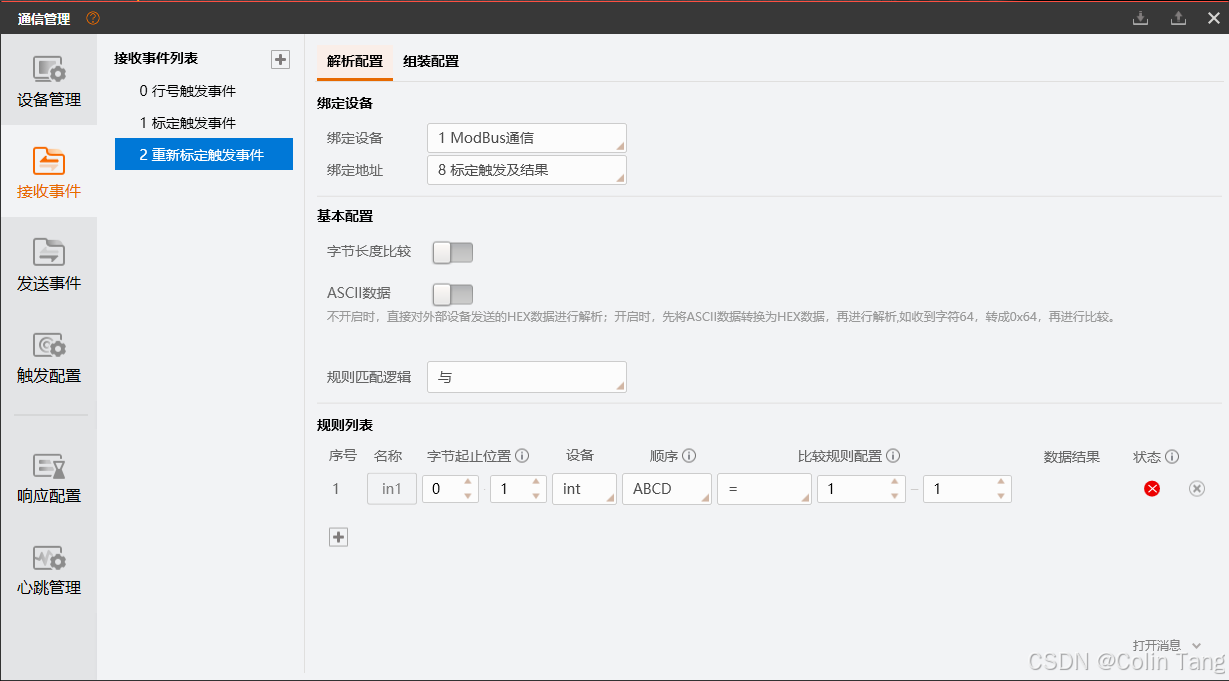Viewport: 1229px width, 681px height.
Task: Switch to 触发配置 in the sidebar
Action: click(48, 360)
